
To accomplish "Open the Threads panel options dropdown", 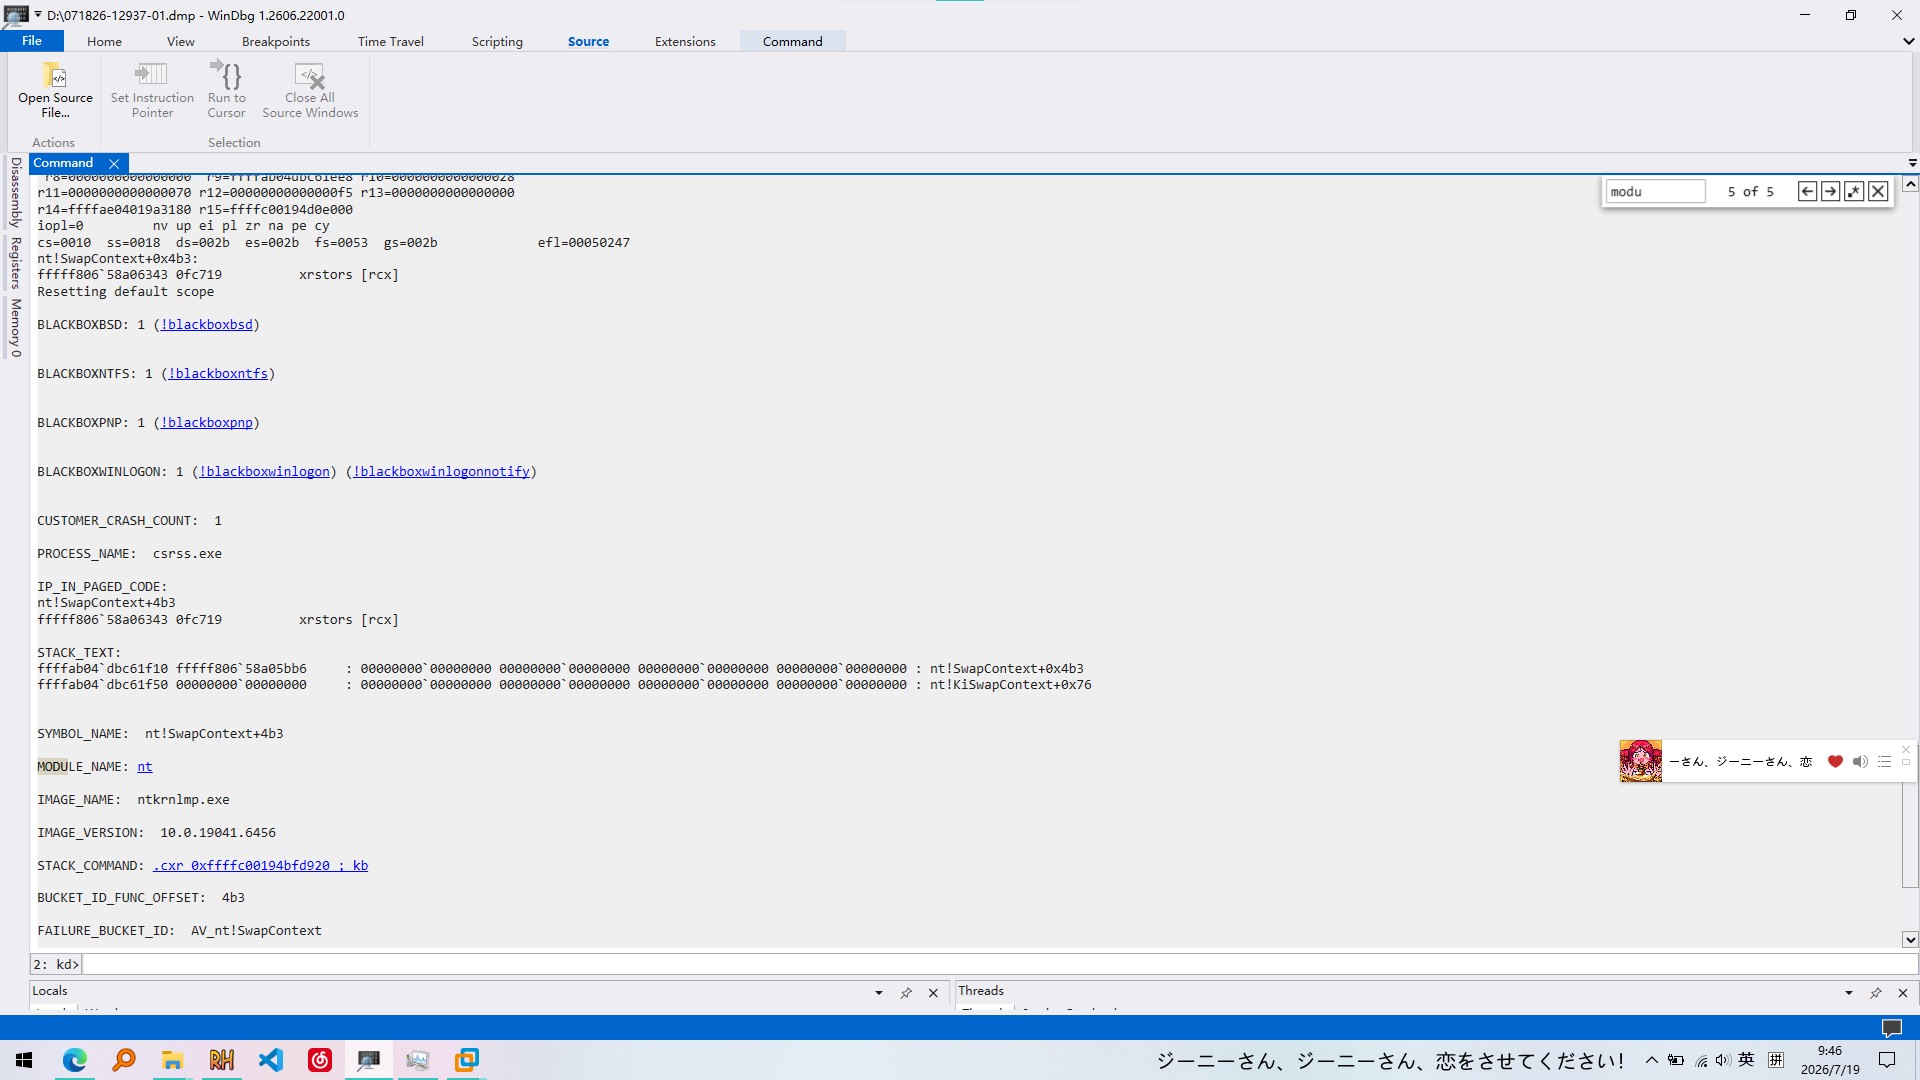I will click(1848, 993).
